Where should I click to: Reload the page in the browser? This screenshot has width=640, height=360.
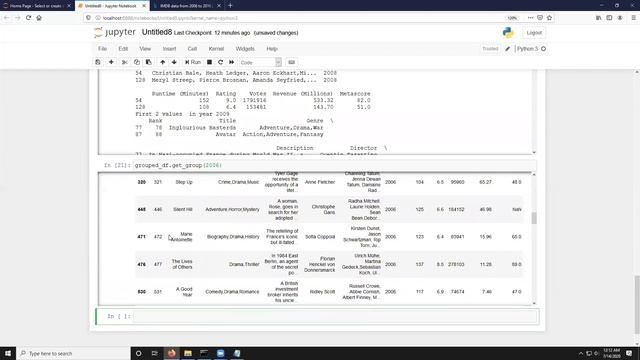point(28,18)
